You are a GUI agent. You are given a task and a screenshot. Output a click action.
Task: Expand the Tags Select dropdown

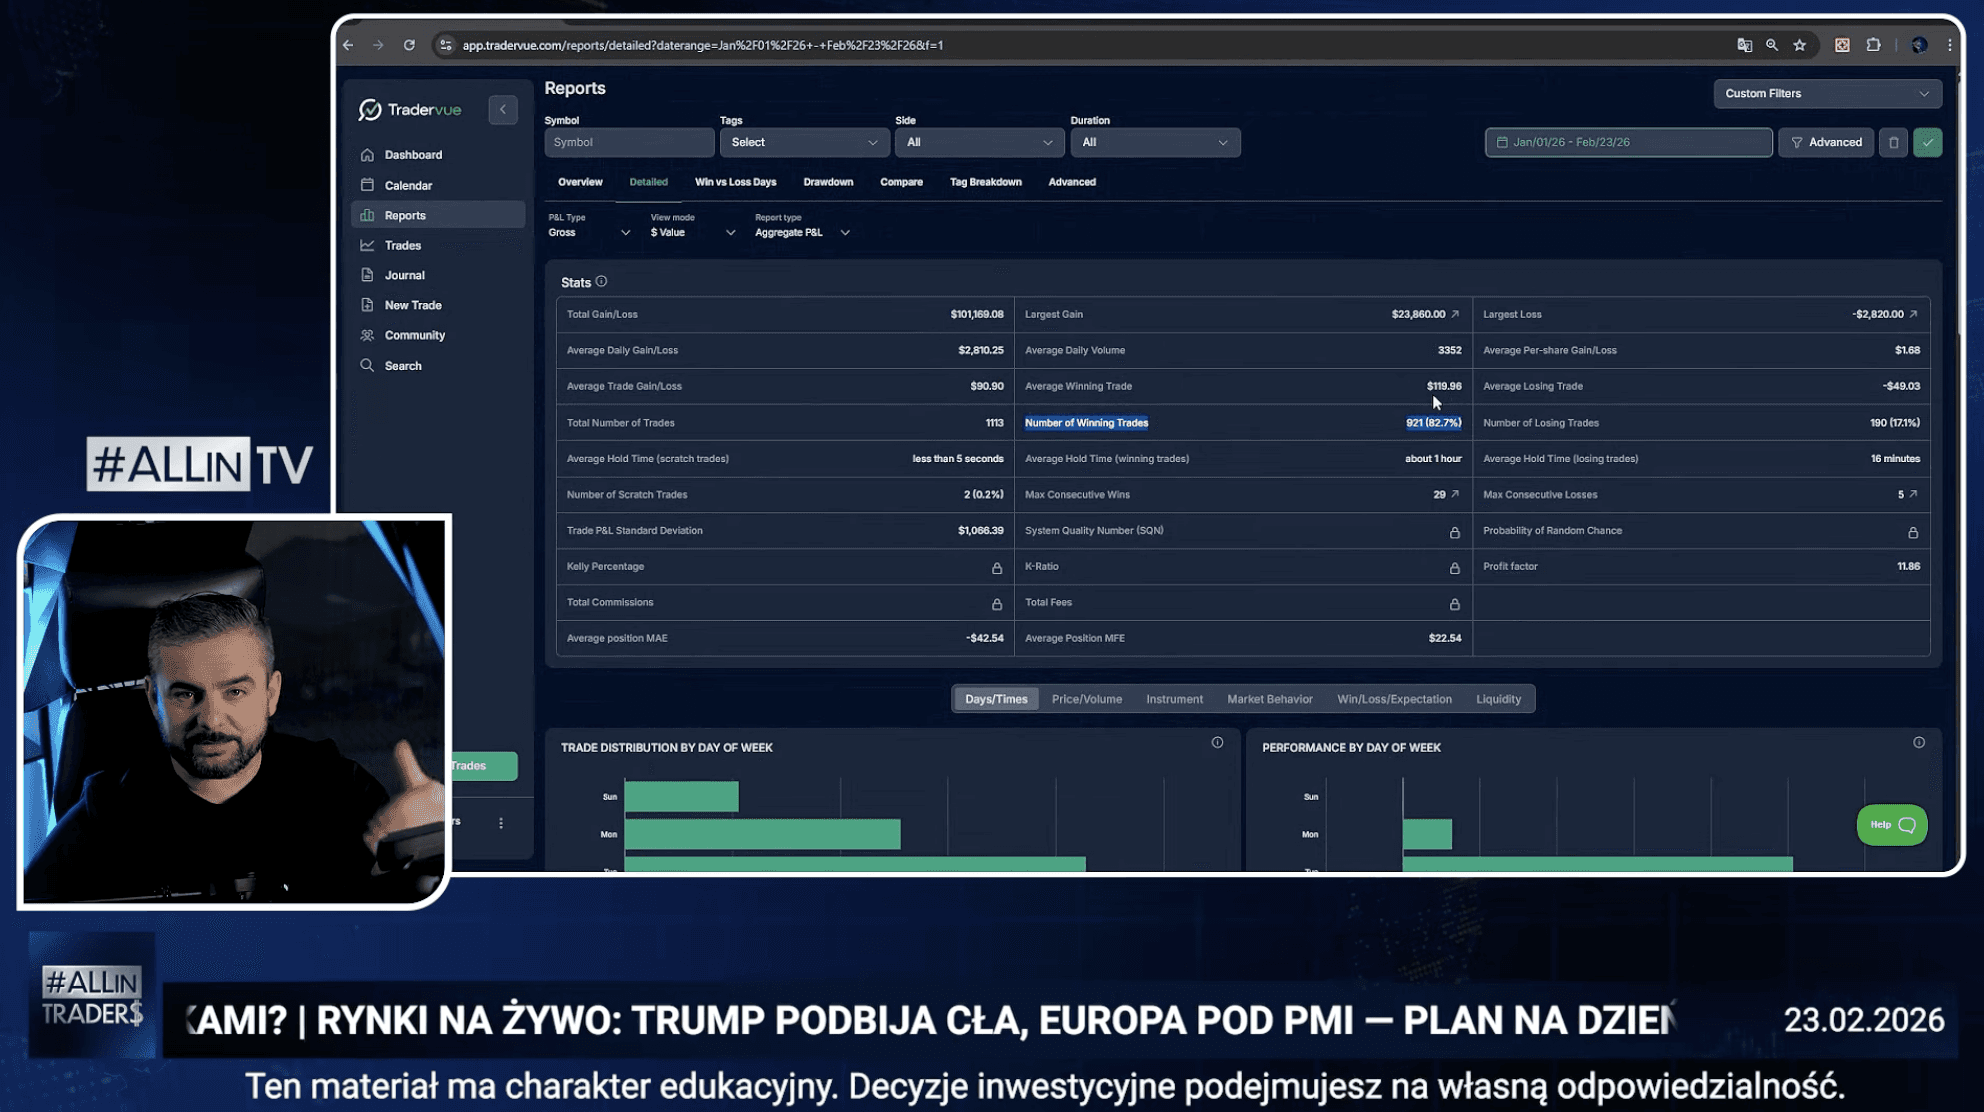click(x=803, y=143)
